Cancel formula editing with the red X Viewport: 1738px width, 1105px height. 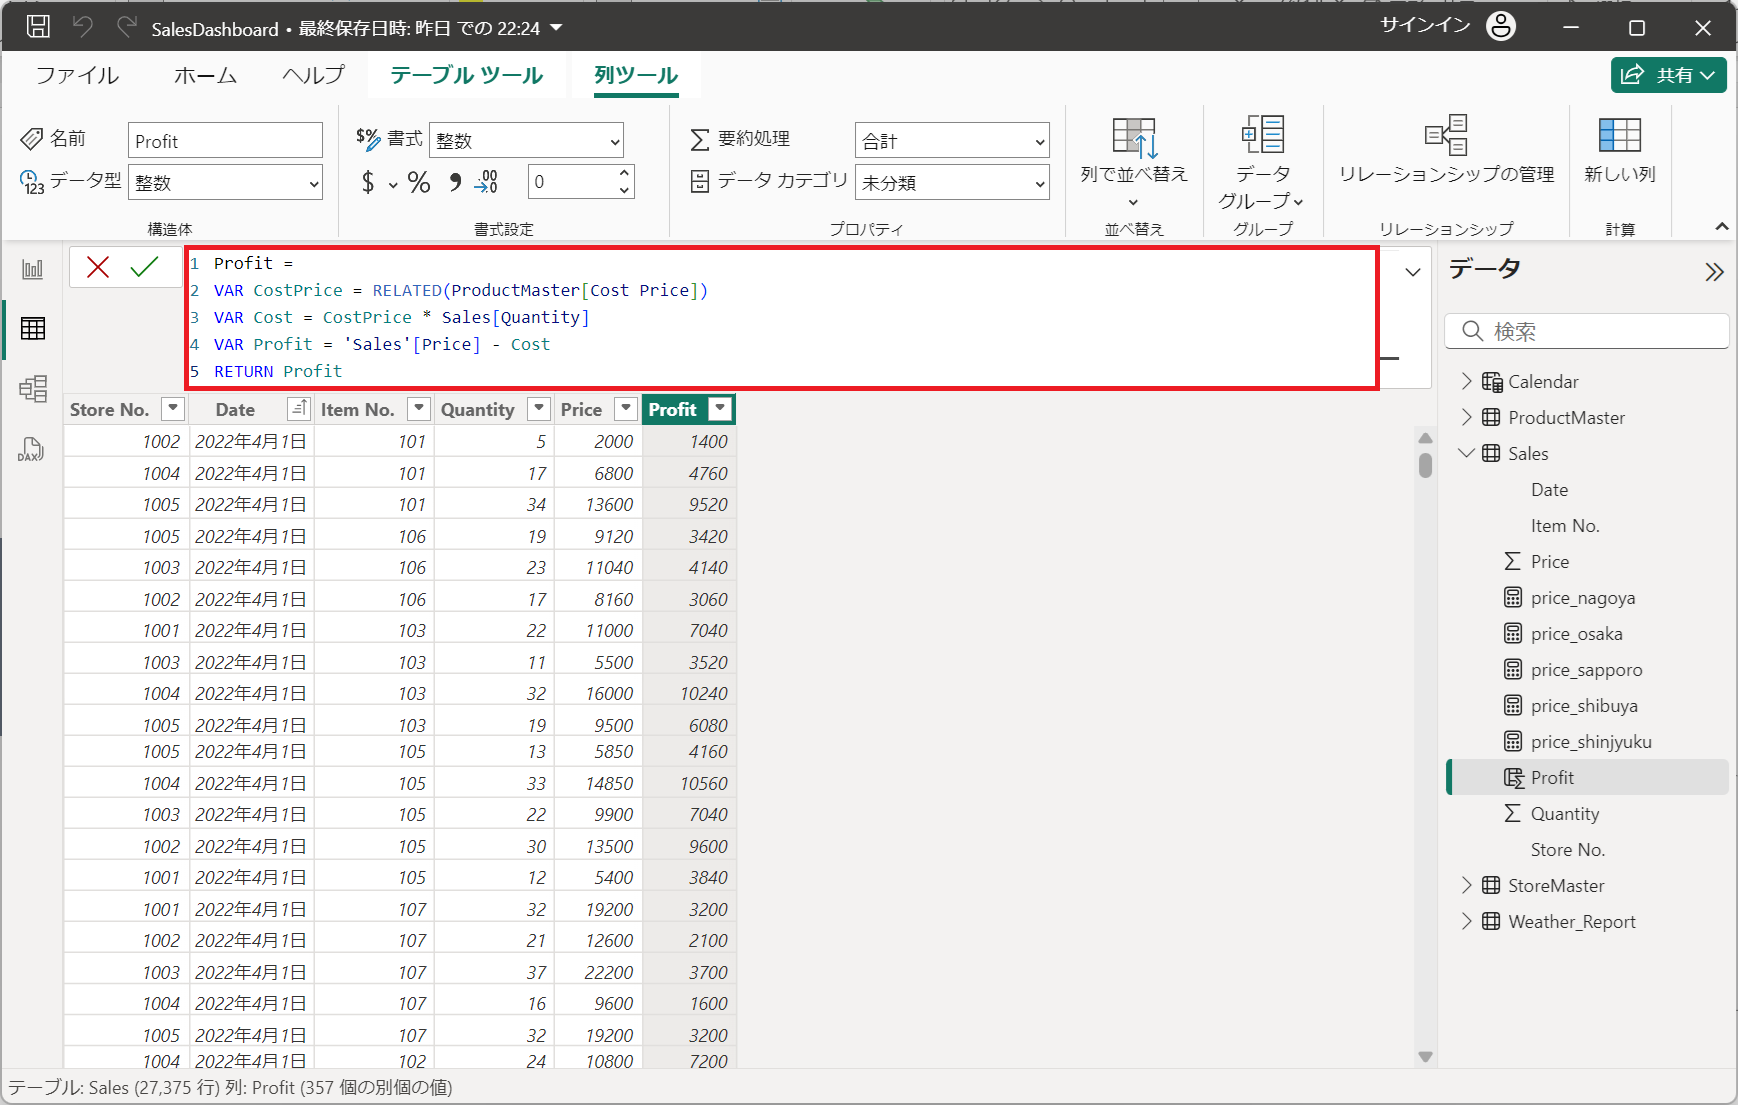tap(98, 267)
